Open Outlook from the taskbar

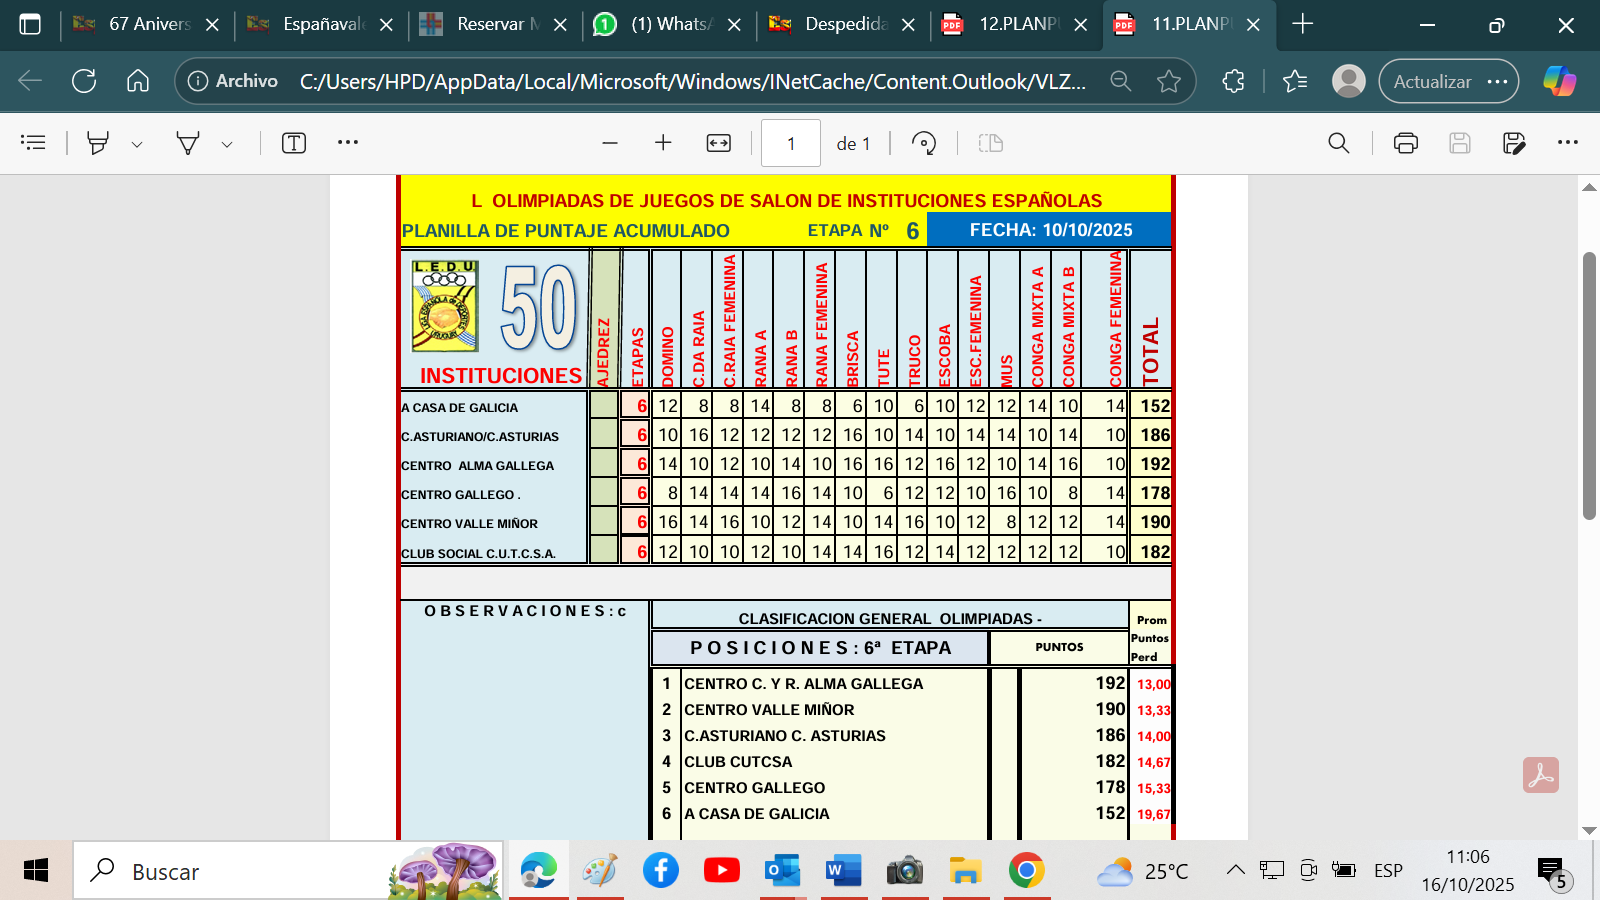[x=782, y=870]
